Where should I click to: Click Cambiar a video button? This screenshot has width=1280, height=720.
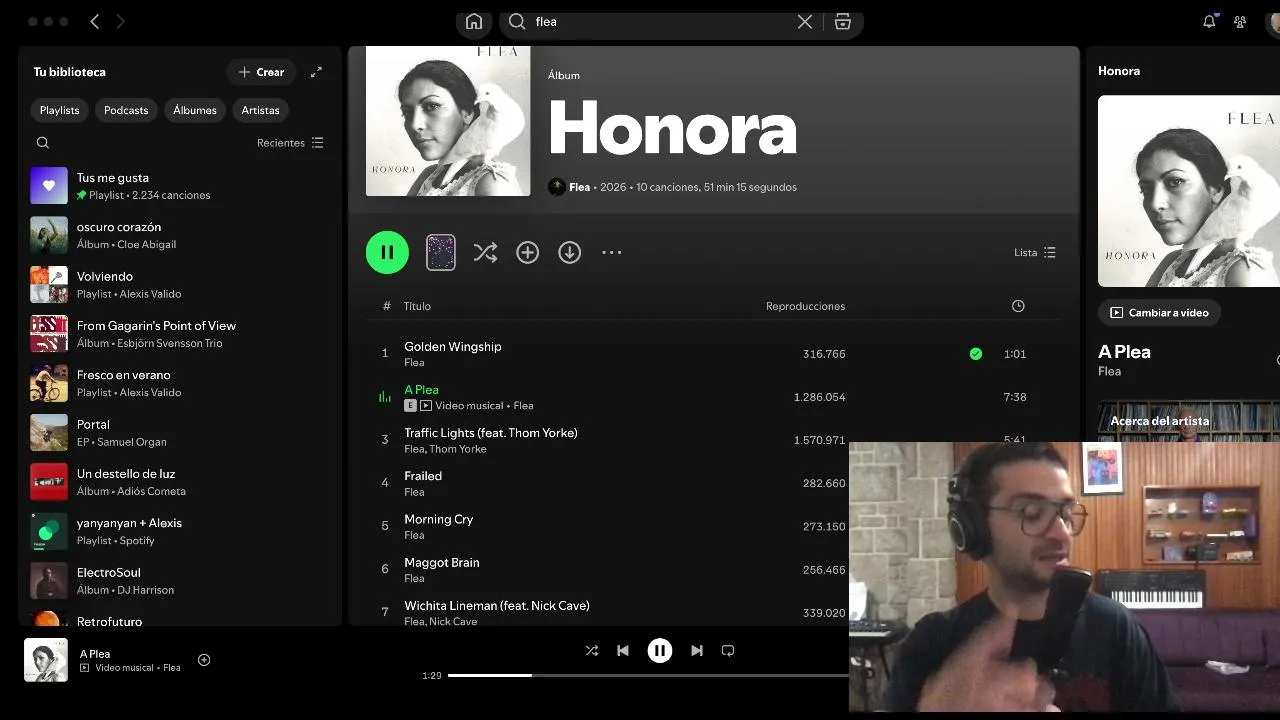click(1159, 313)
